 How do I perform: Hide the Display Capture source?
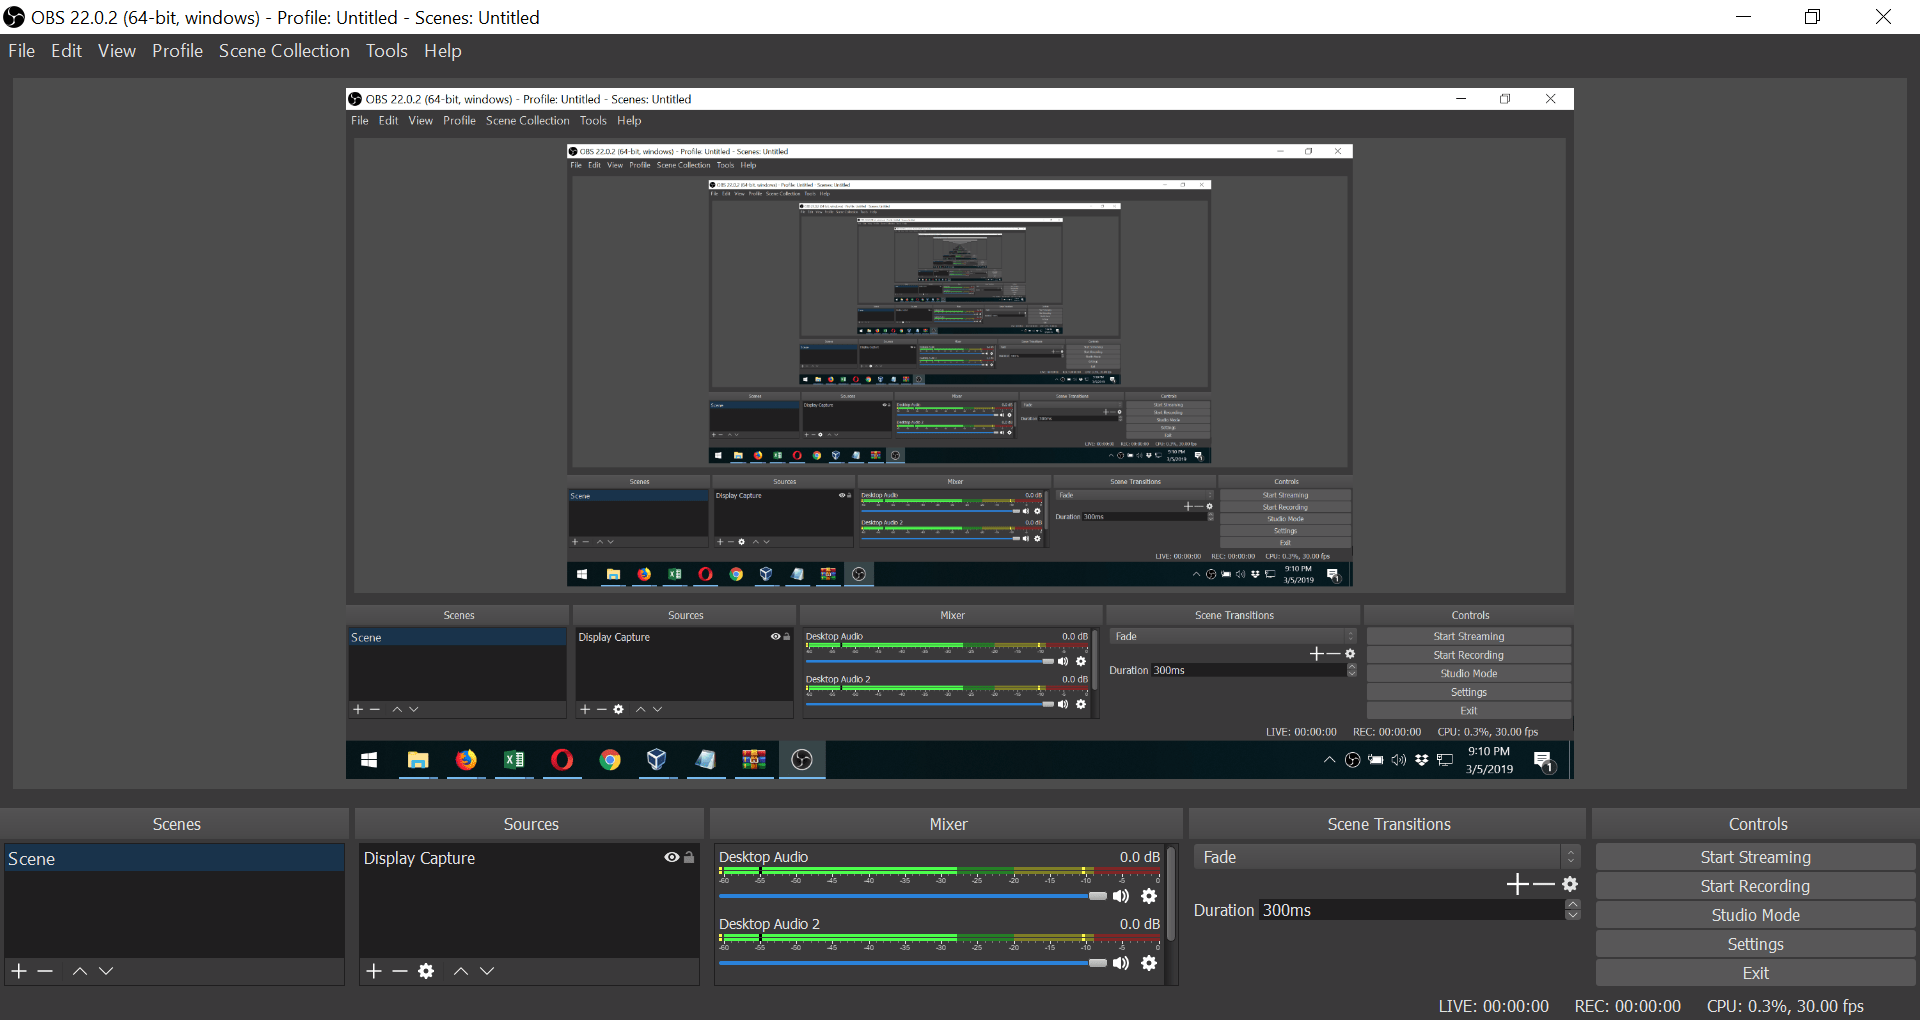[670, 858]
